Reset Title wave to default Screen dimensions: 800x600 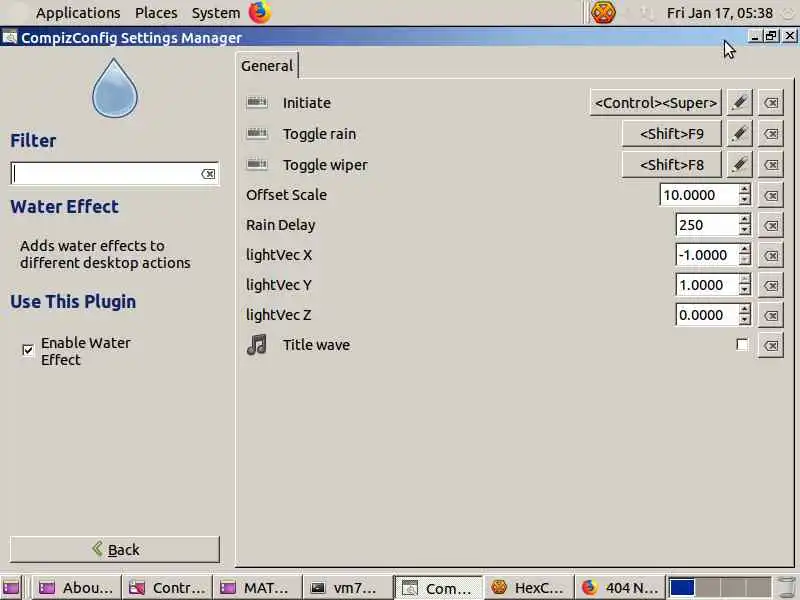[x=770, y=345]
